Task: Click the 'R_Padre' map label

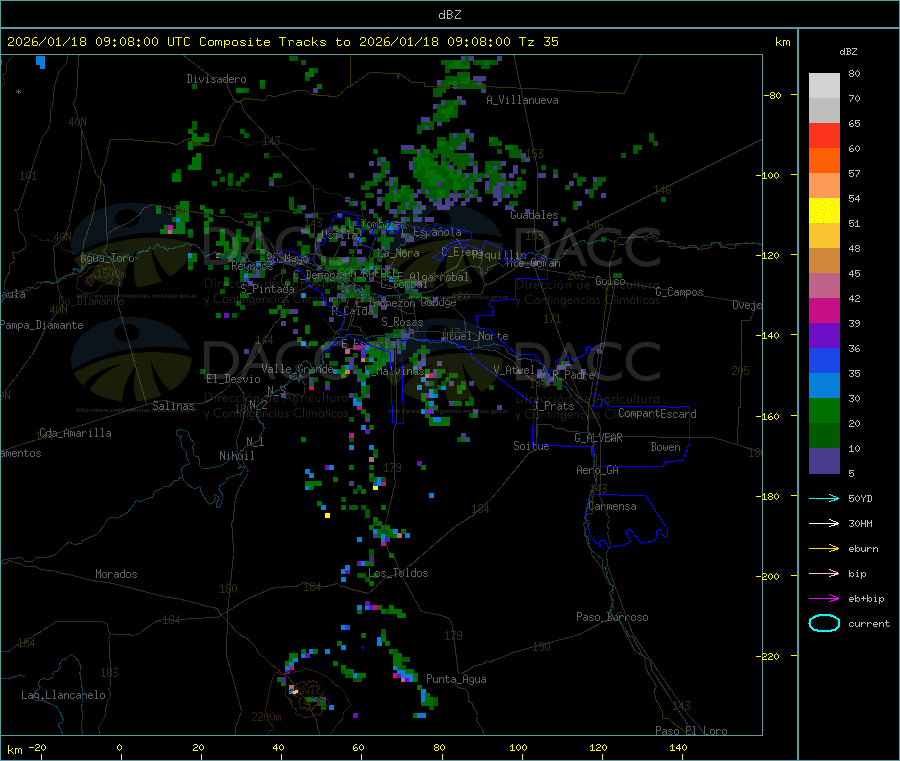Action: coord(573,375)
